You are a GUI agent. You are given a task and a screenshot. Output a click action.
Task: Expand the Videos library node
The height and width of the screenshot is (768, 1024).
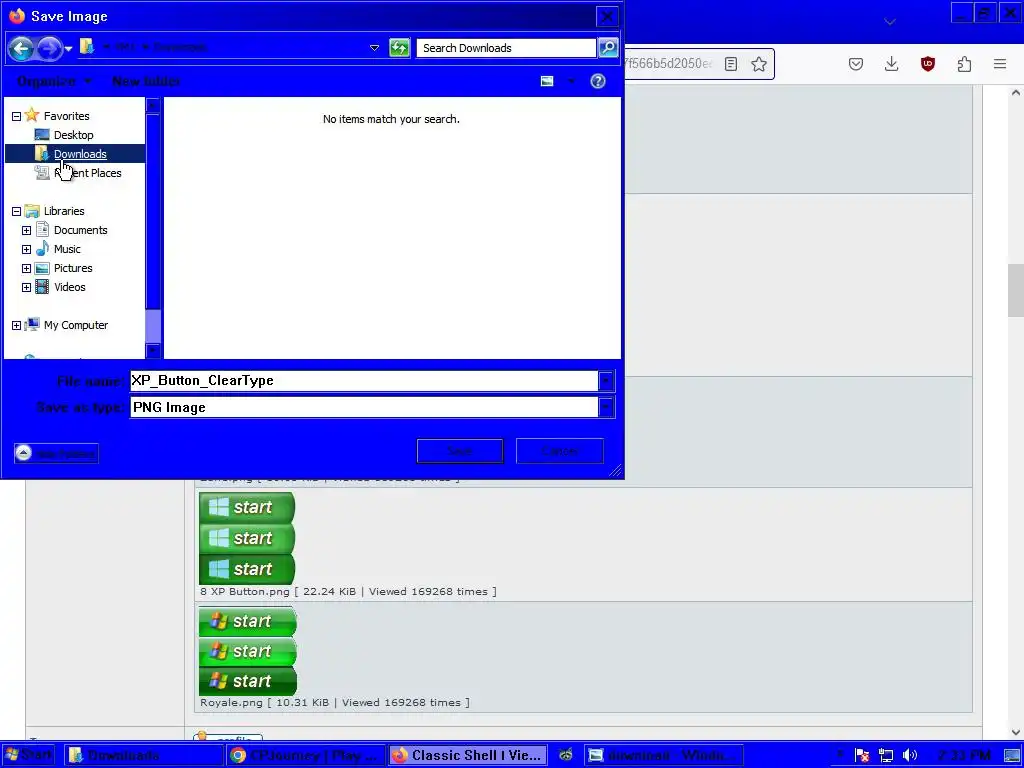pyautogui.click(x=26, y=287)
